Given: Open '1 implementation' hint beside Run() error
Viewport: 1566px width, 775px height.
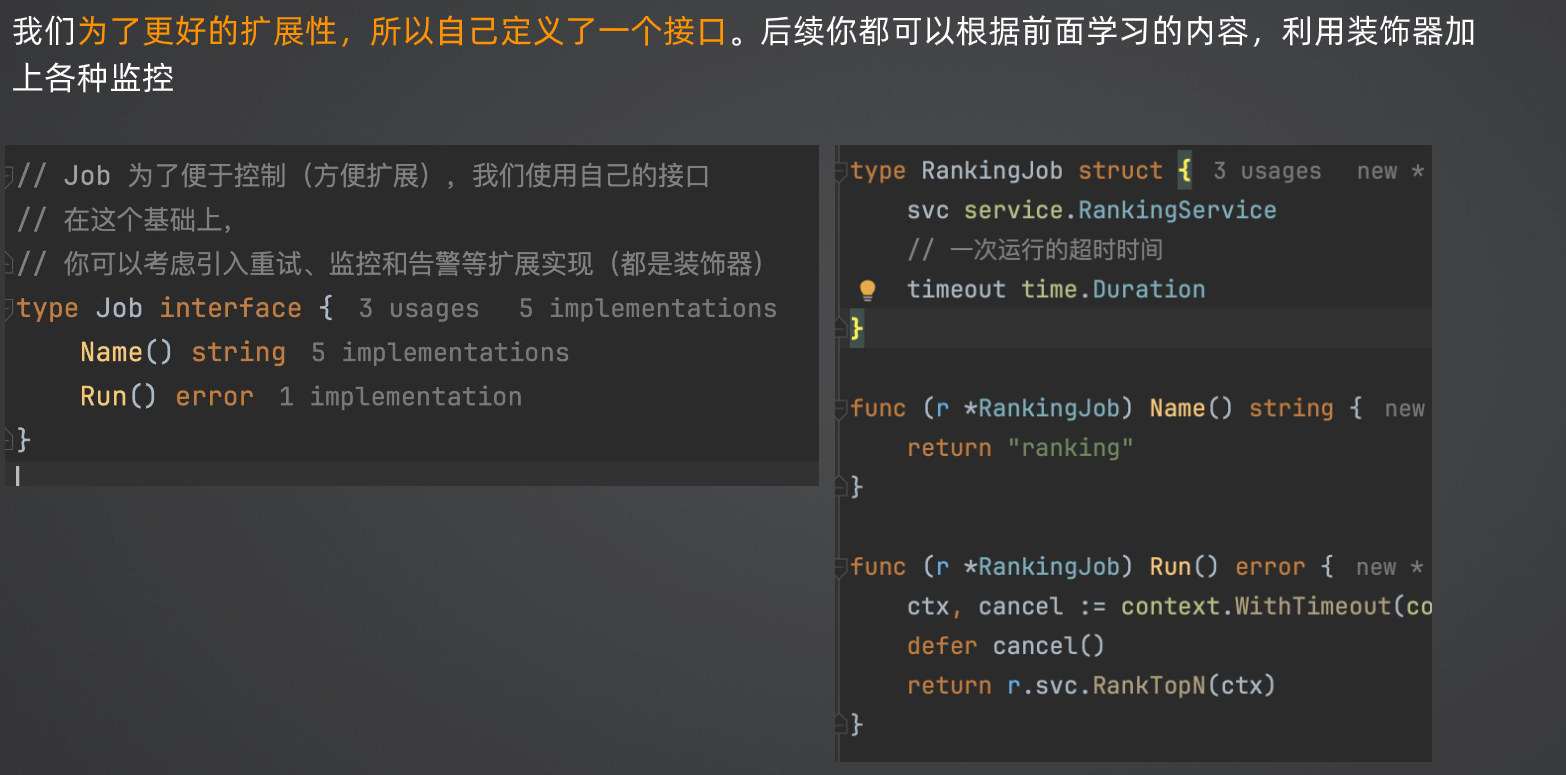Looking at the screenshot, I should click(400, 396).
